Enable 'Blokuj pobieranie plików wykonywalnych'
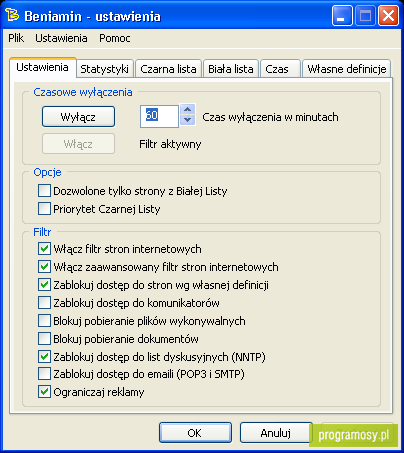 coord(44,321)
